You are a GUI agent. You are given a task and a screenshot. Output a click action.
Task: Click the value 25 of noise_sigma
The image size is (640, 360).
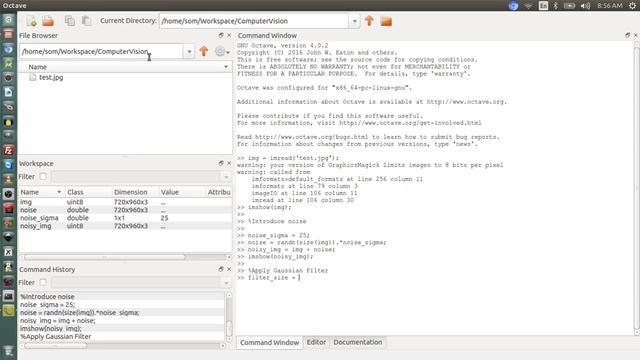[164, 218]
